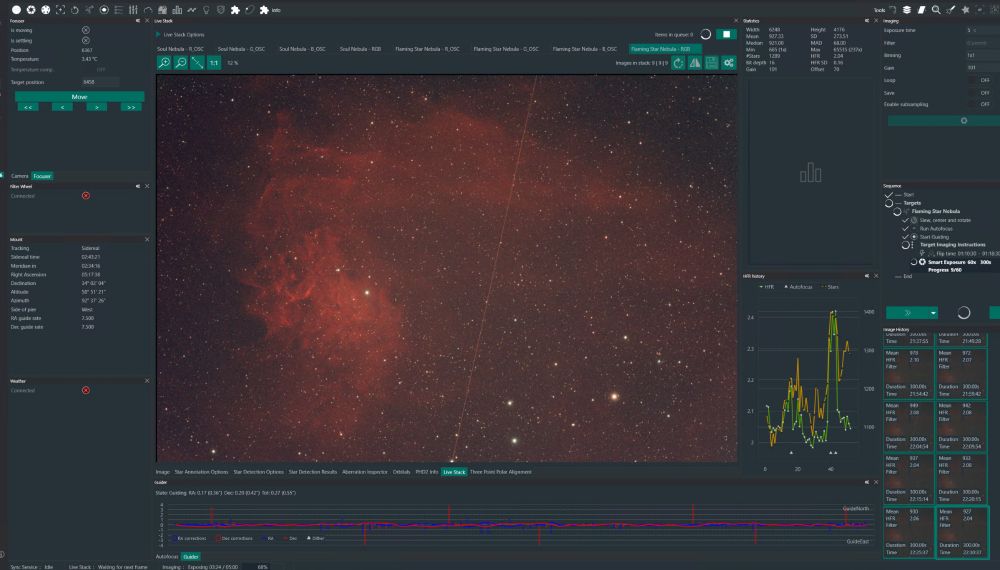The image size is (1000, 570).
Task: Stop live stacking with the square button
Action: click(x=726, y=34)
